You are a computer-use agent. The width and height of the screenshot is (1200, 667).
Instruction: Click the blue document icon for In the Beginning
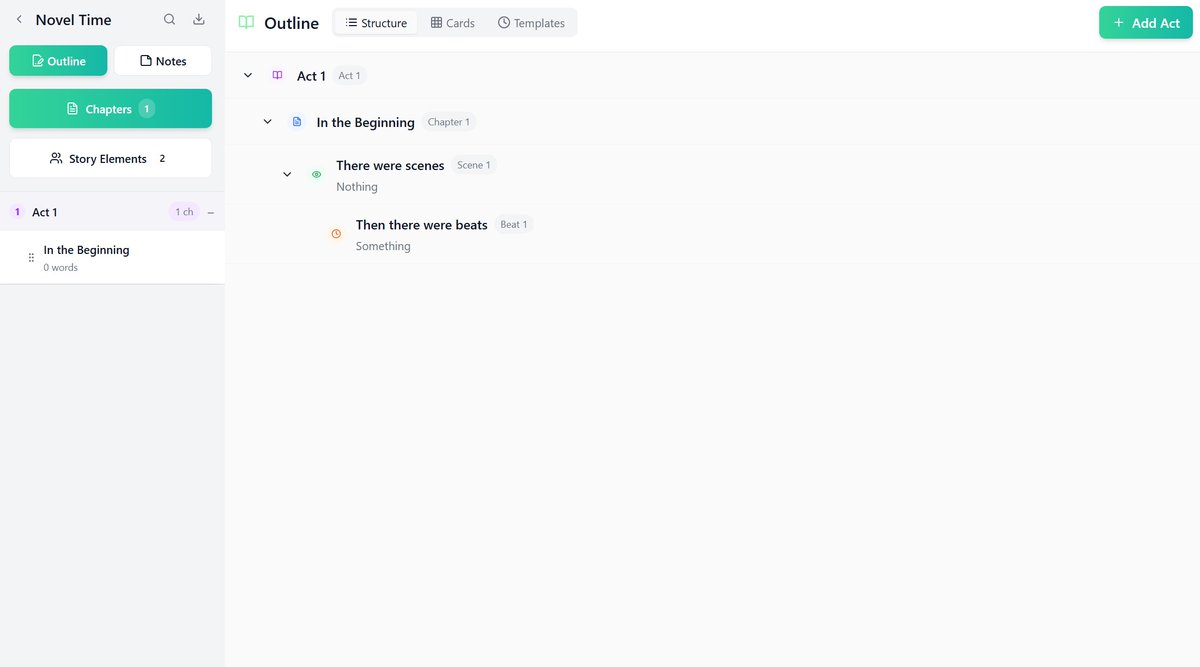[x=297, y=122]
